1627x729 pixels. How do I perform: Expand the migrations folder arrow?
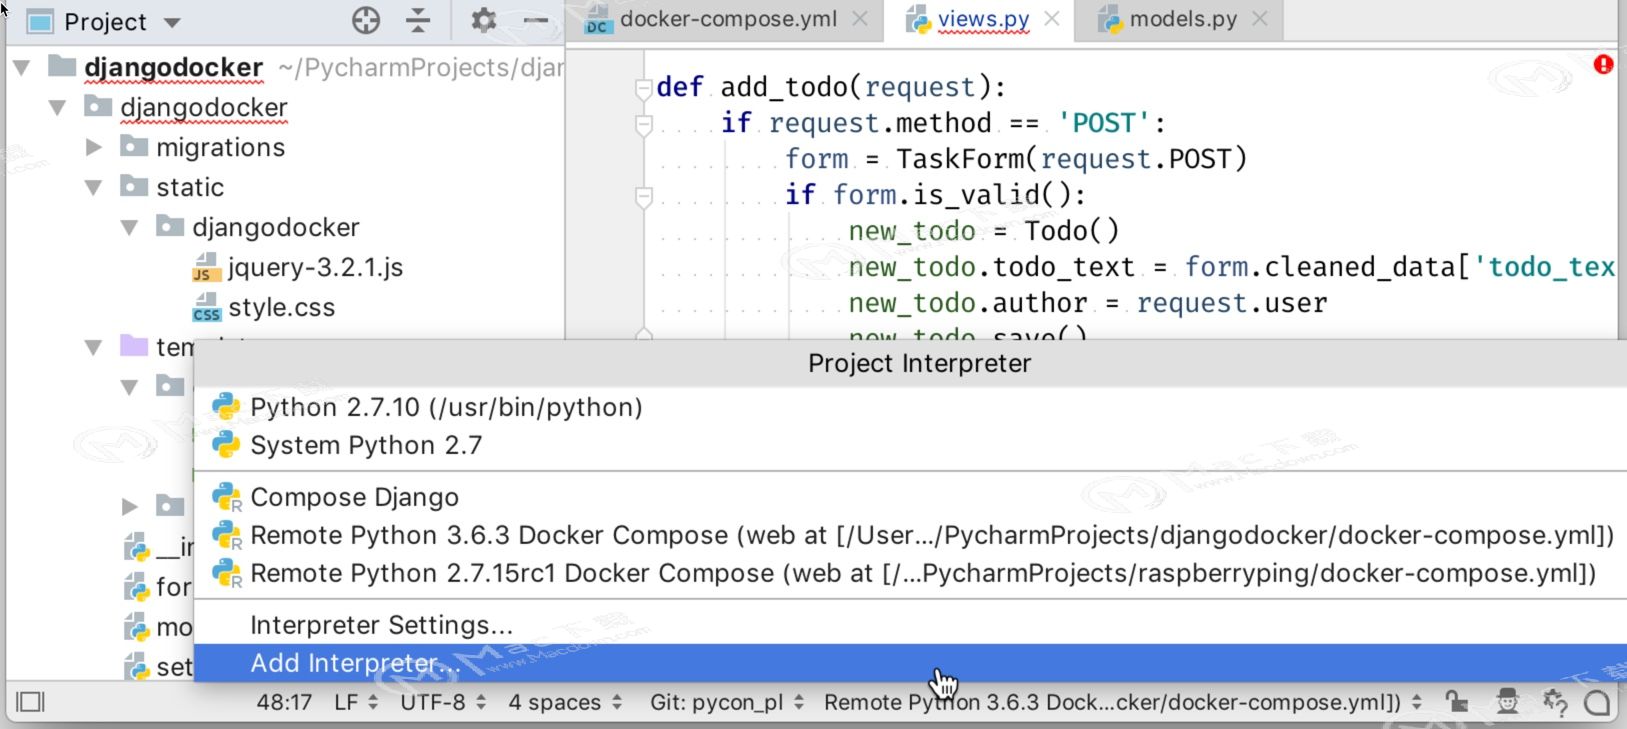pos(94,147)
